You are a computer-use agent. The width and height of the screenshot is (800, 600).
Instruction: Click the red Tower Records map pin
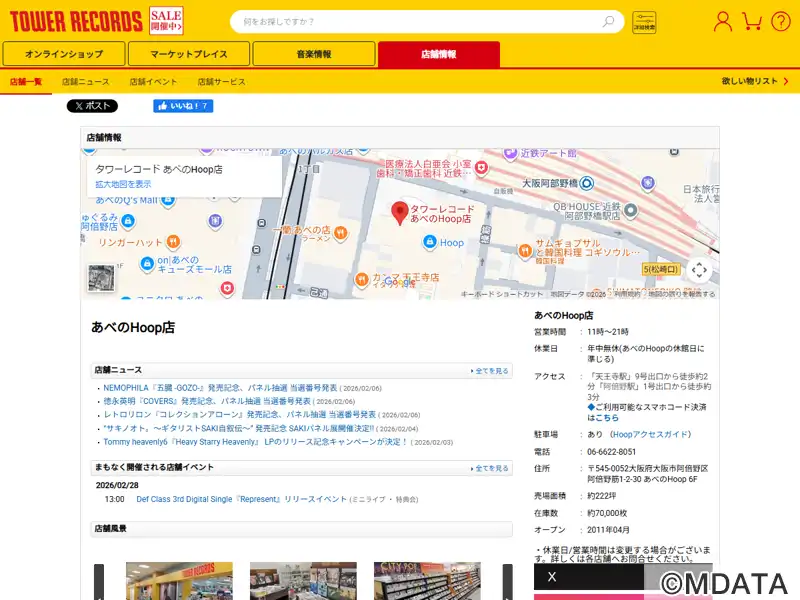click(399, 212)
